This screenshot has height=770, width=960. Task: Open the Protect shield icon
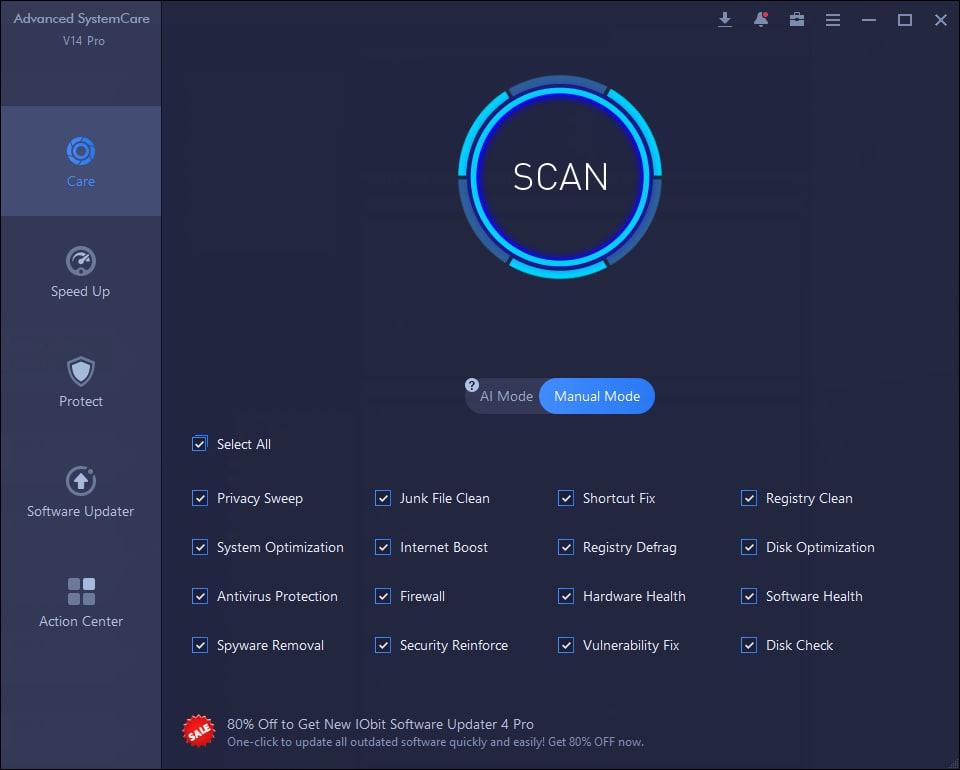pos(81,371)
